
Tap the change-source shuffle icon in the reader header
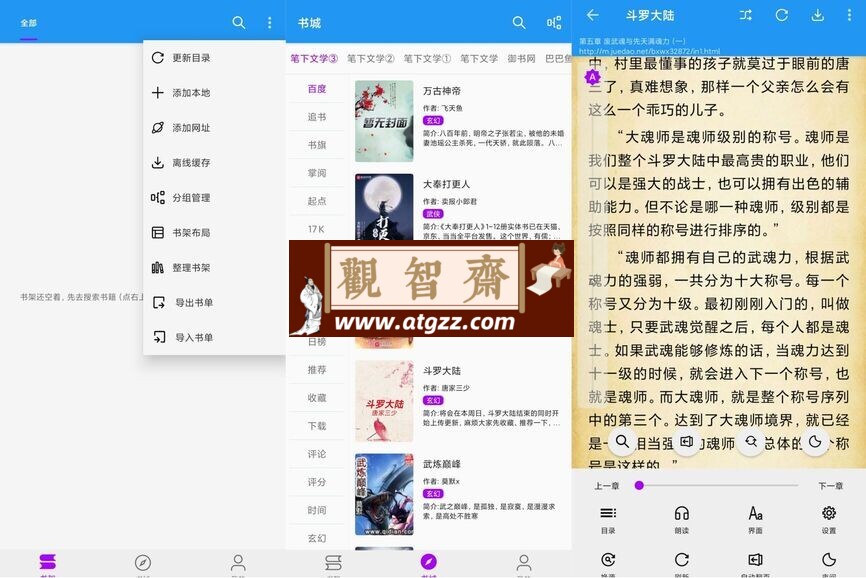point(746,15)
